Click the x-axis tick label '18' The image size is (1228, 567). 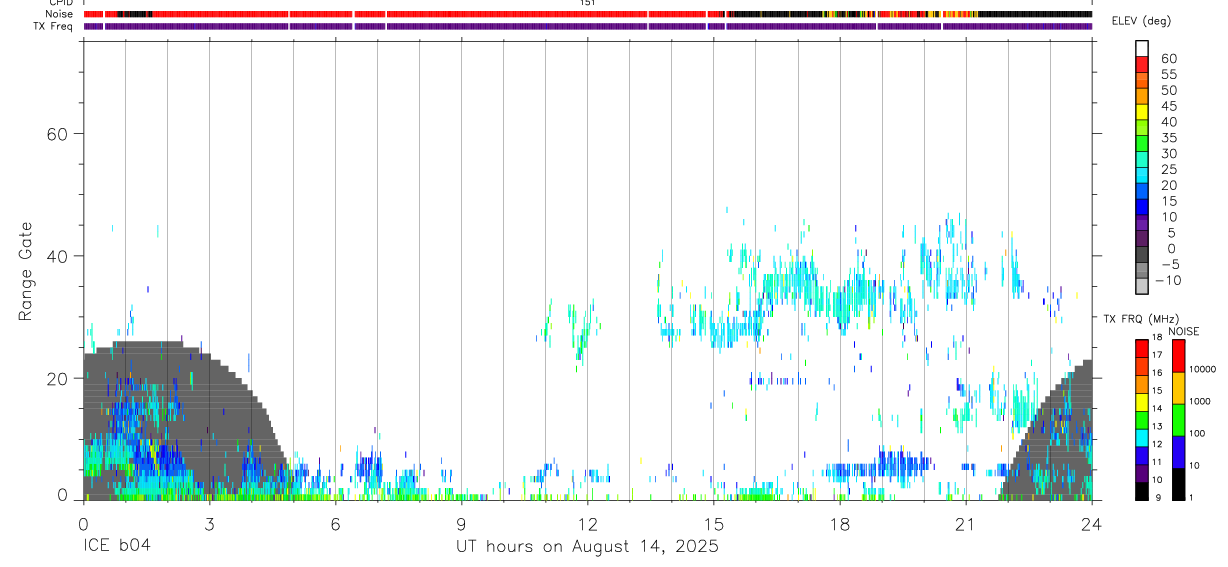click(839, 524)
